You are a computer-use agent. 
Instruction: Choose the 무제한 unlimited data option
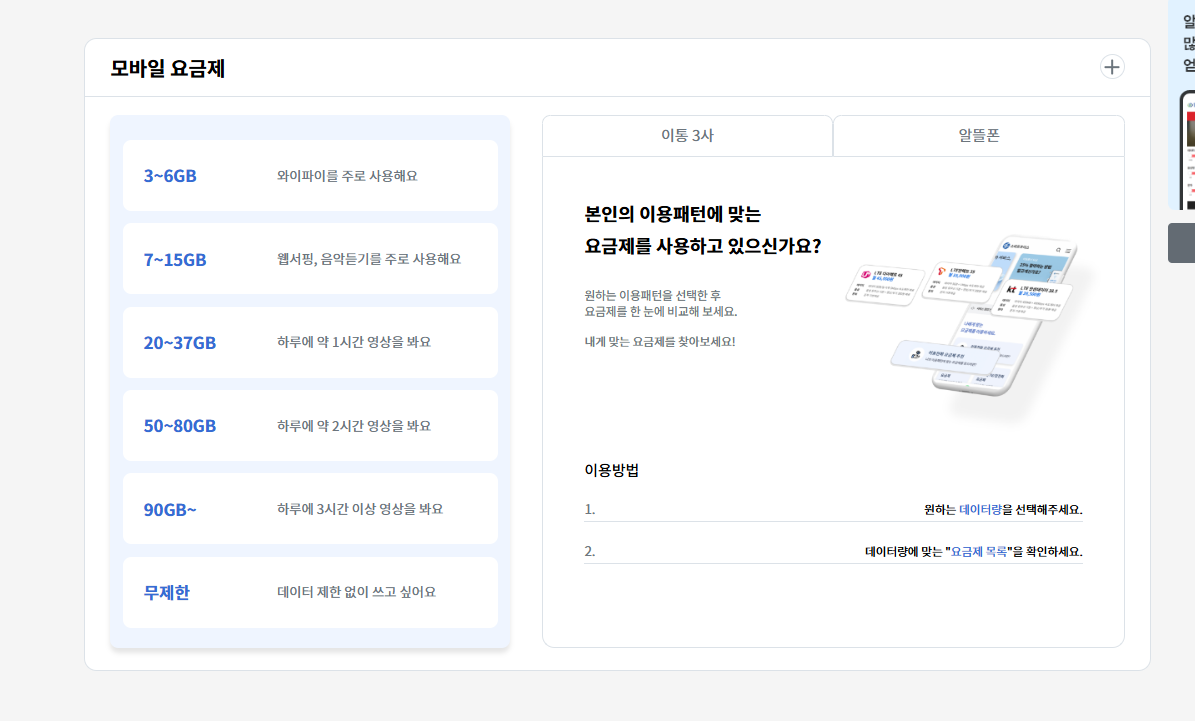[x=310, y=592]
